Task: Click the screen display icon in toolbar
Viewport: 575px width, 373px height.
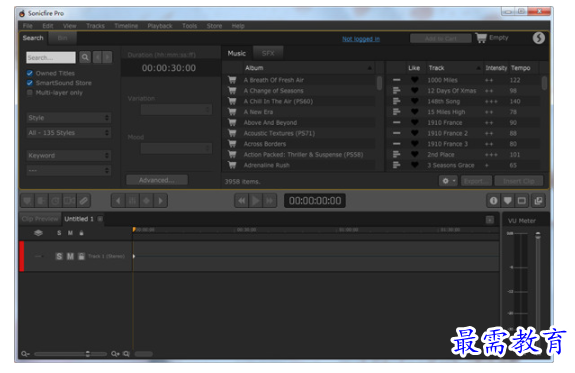Action: tap(521, 201)
